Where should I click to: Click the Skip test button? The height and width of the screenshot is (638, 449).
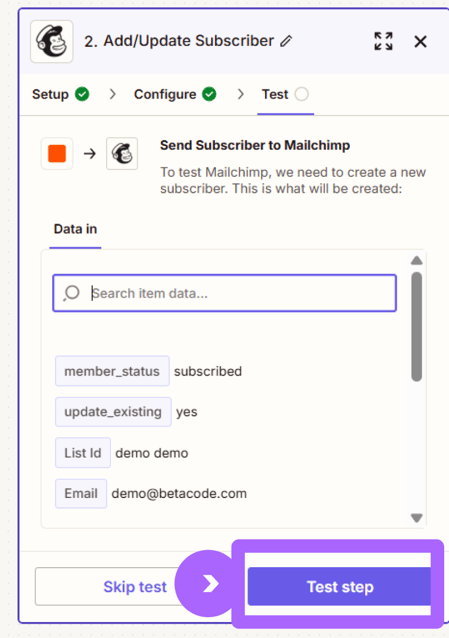(135, 587)
